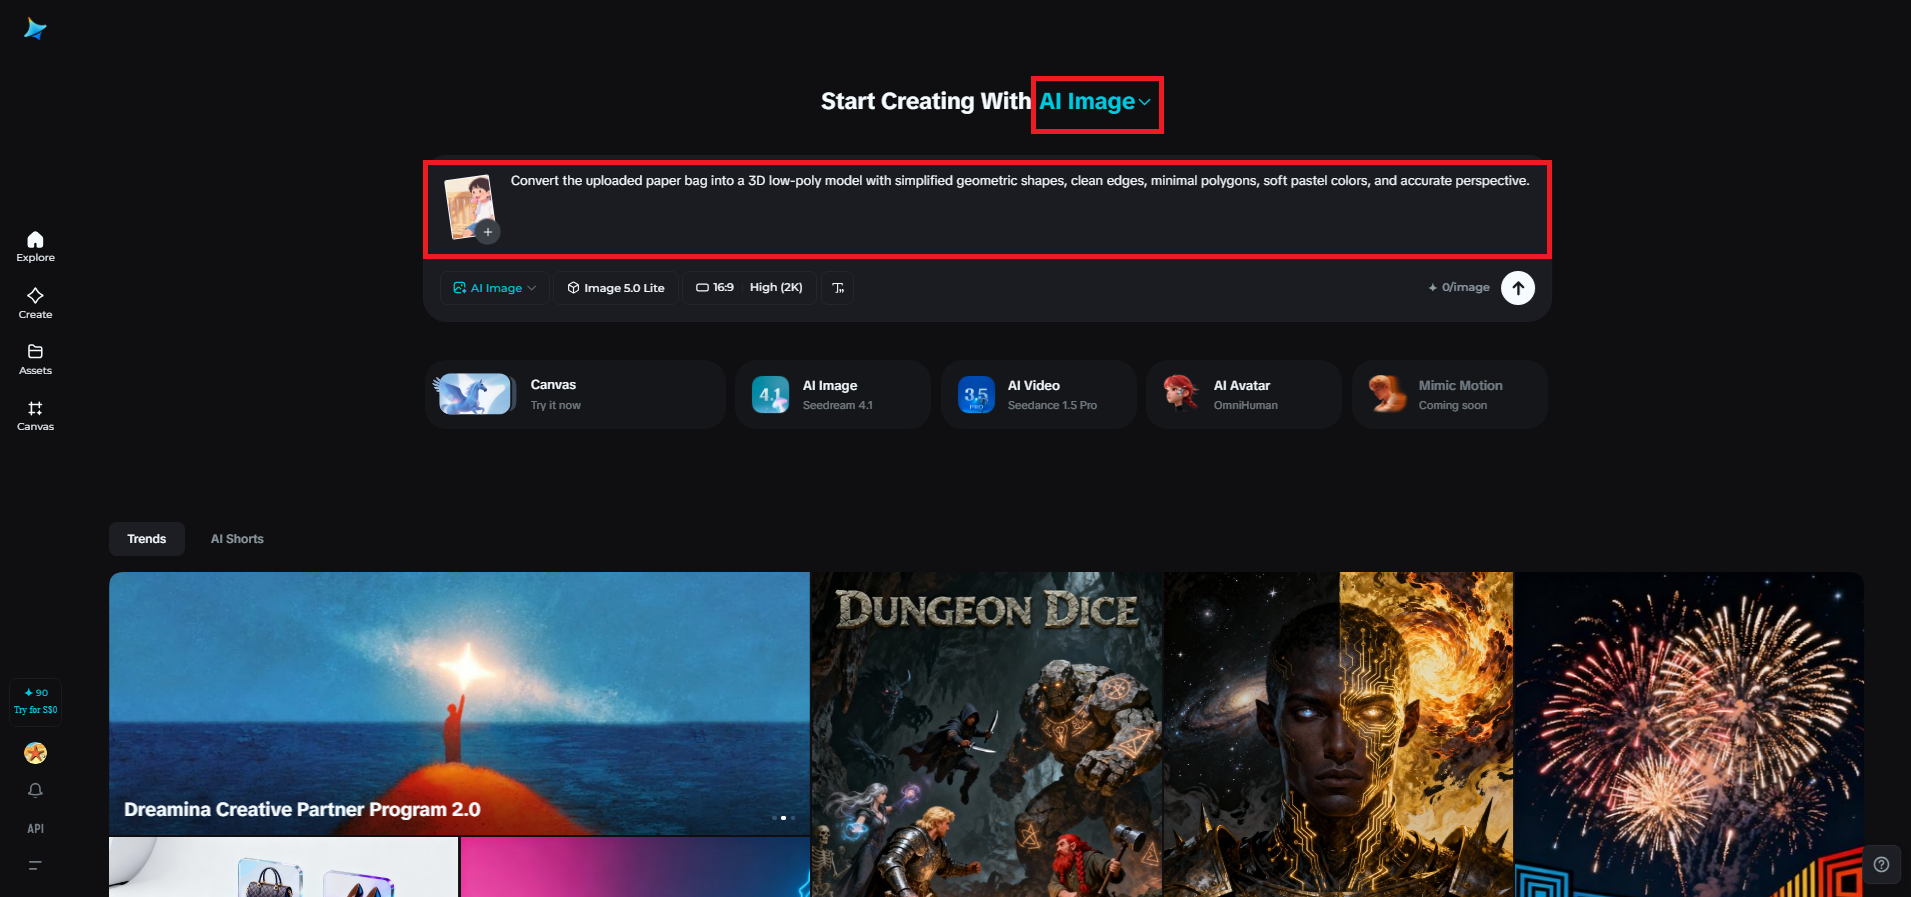Change the High (2K) resolution setting
The image size is (1911, 897).
coord(776,288)
